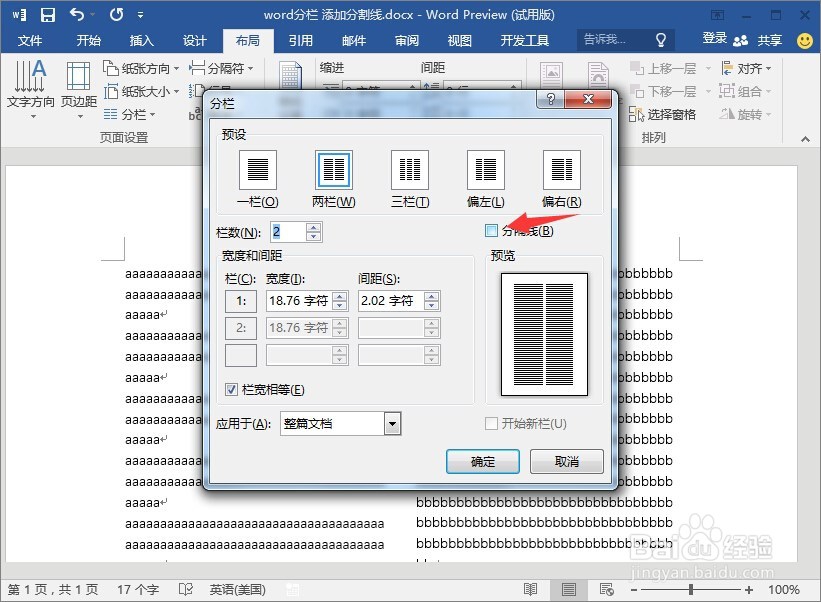The width and height of the screenshot is (821, 602).
Task: Click the 英语(美国) language indicator
Action: click(x=238, y=590)
